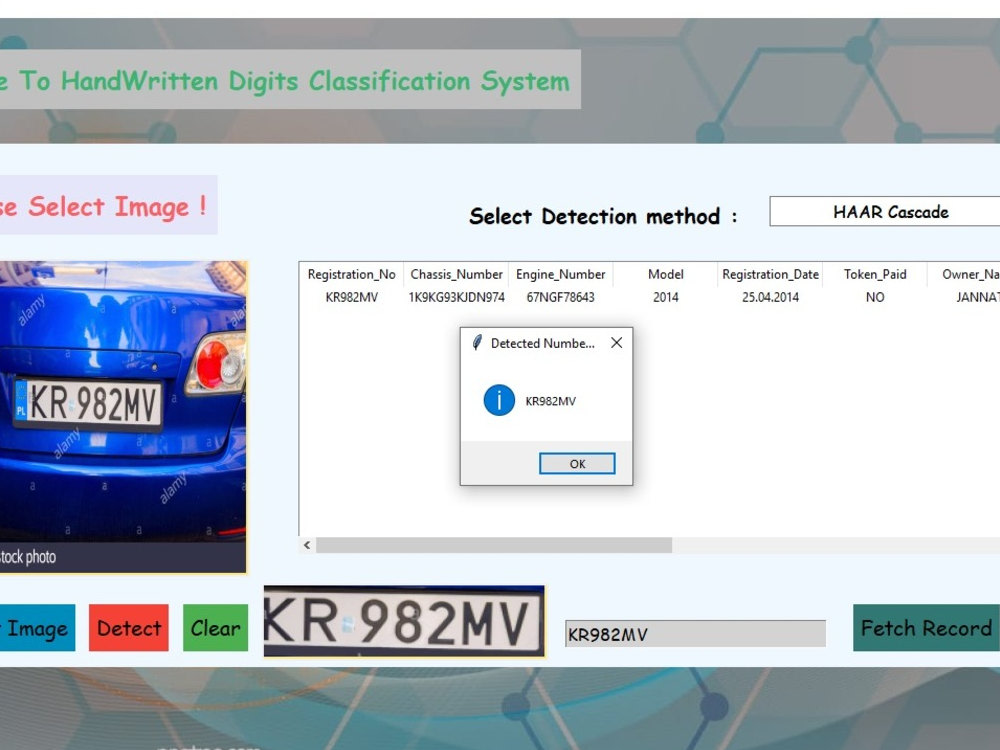Click the Fetch Record button
The height and width of the screenshot is (750, 1000).
point(927,628)
